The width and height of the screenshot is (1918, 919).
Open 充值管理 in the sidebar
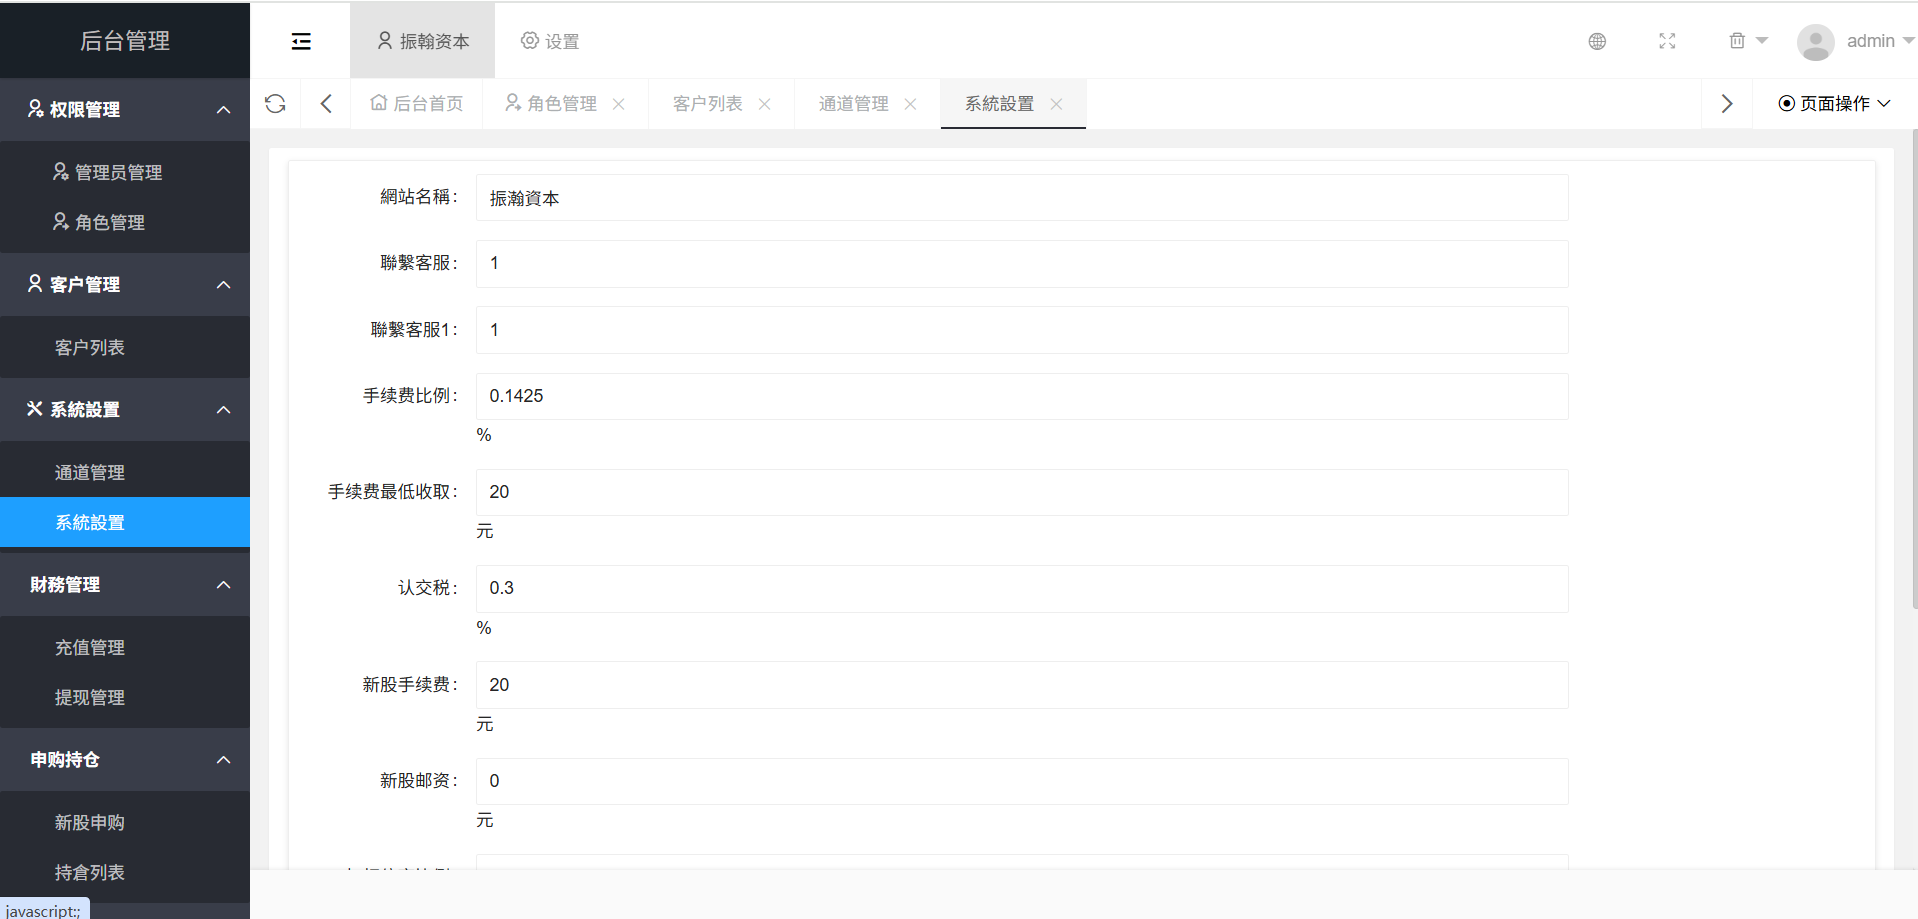(x=125, y=647)
